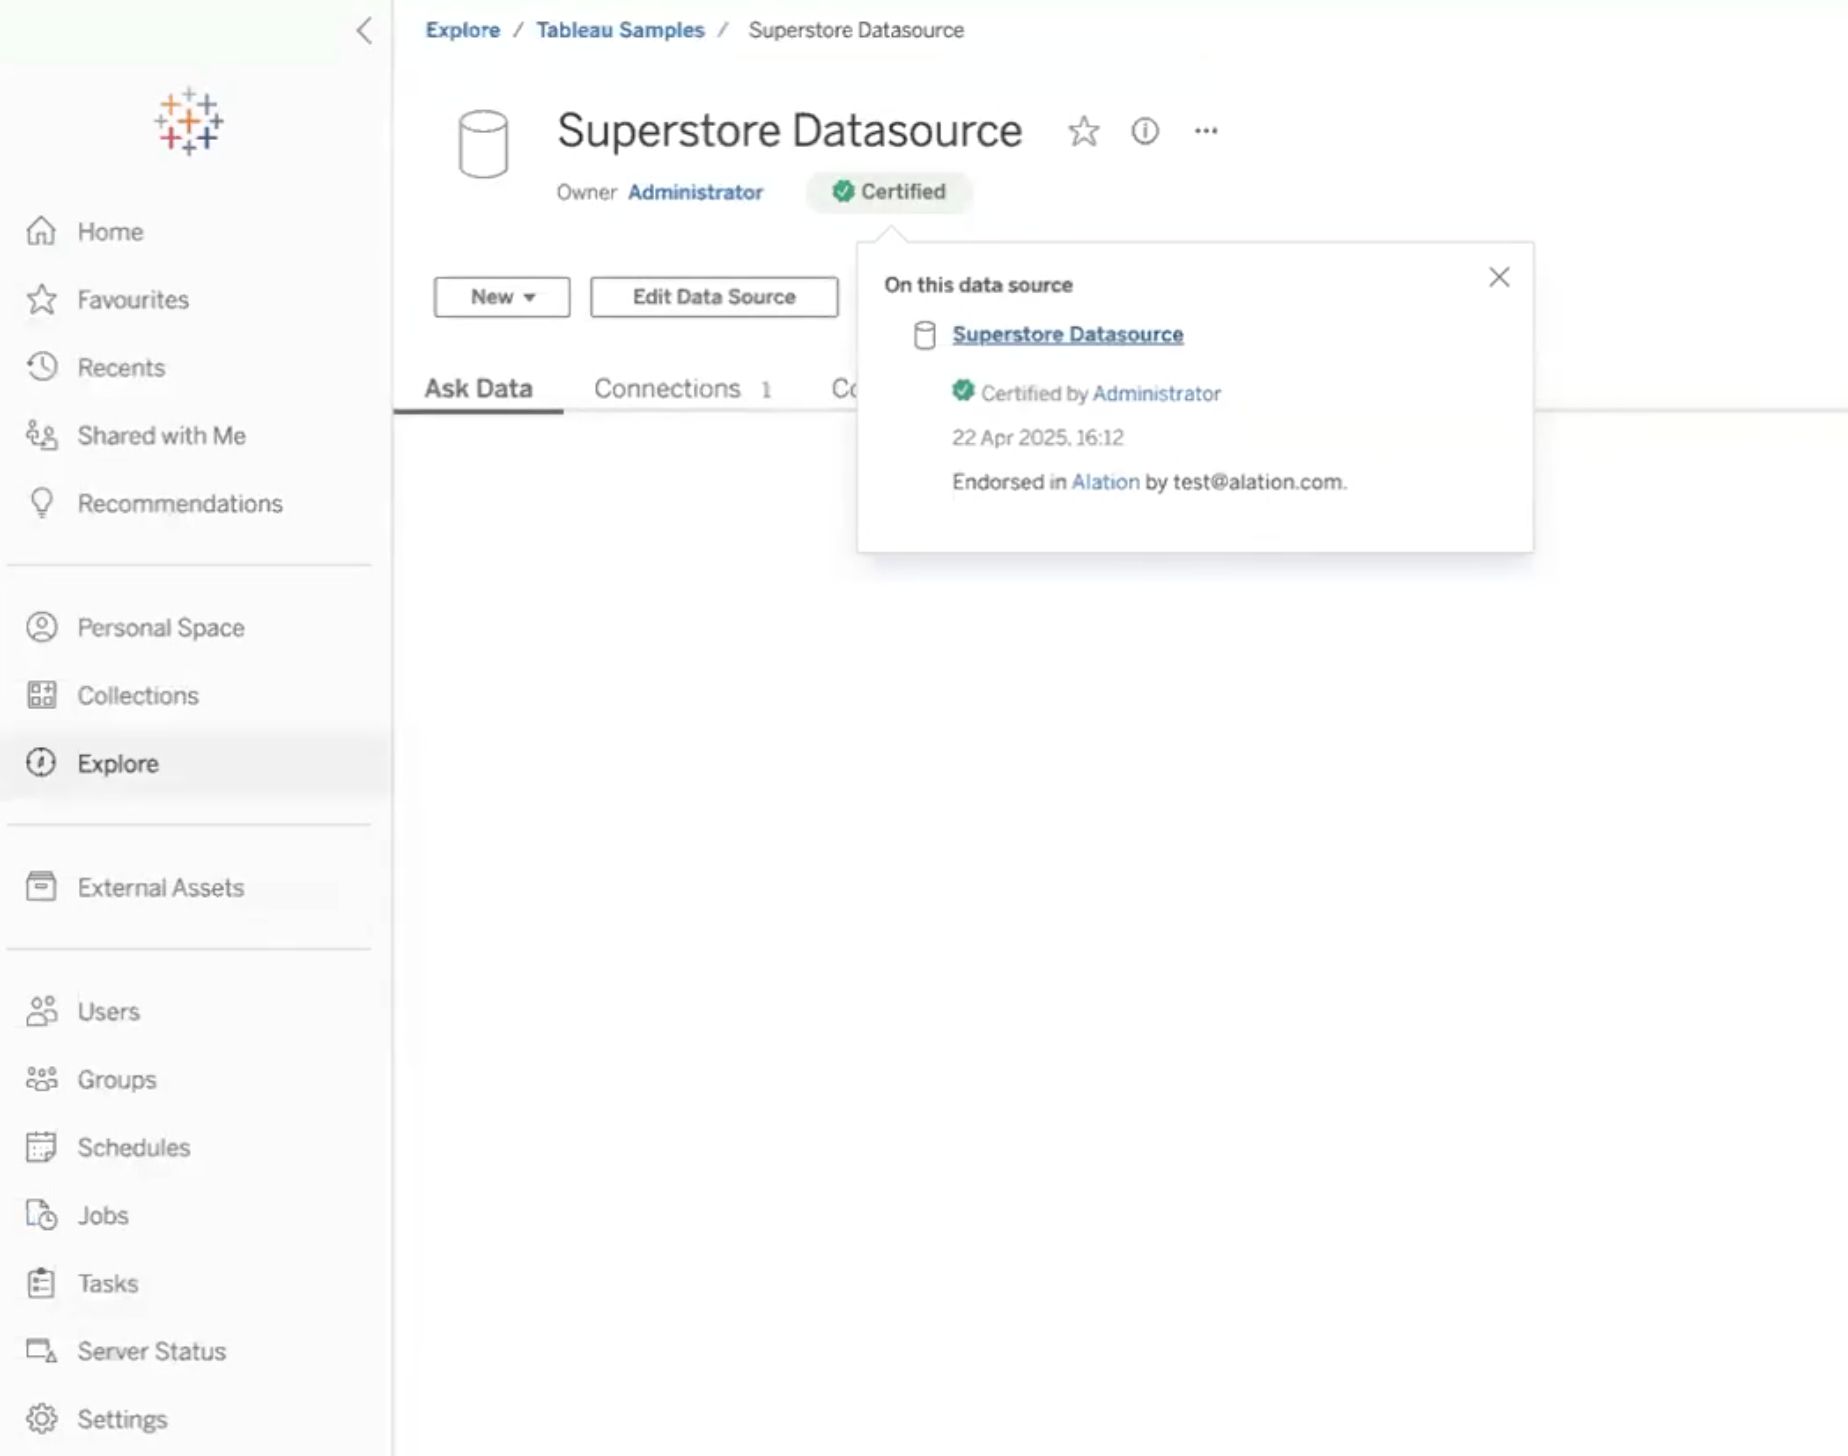The image size is (1848, 1456).
Task: Select the Ask Data tab
Action: 478,388
